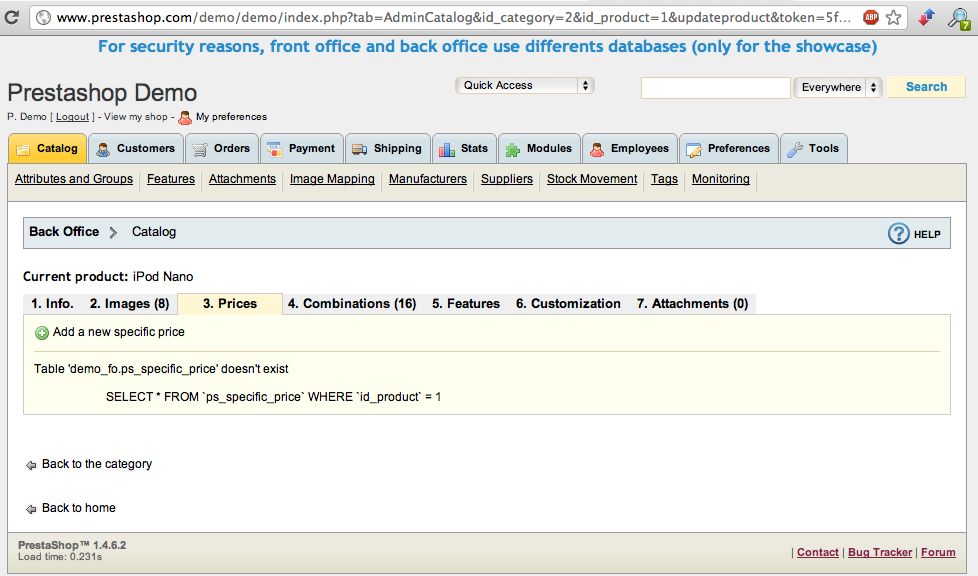The height and width of the screenshot is (576, 978).
Task: Open the Modules main menu tab
Action: point(540,149)
